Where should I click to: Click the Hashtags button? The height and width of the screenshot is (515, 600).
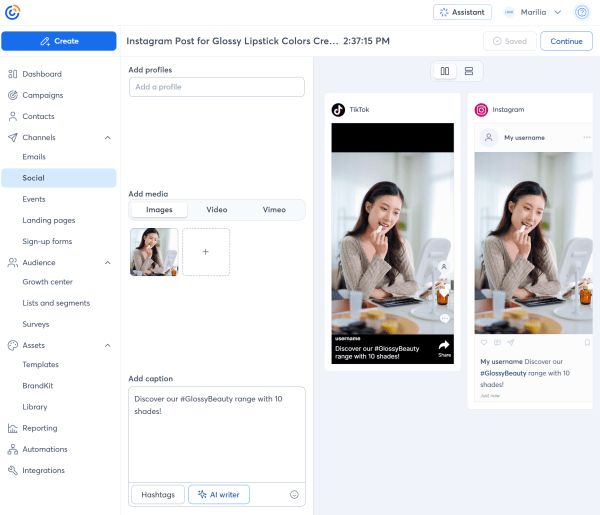coord(158,495)
